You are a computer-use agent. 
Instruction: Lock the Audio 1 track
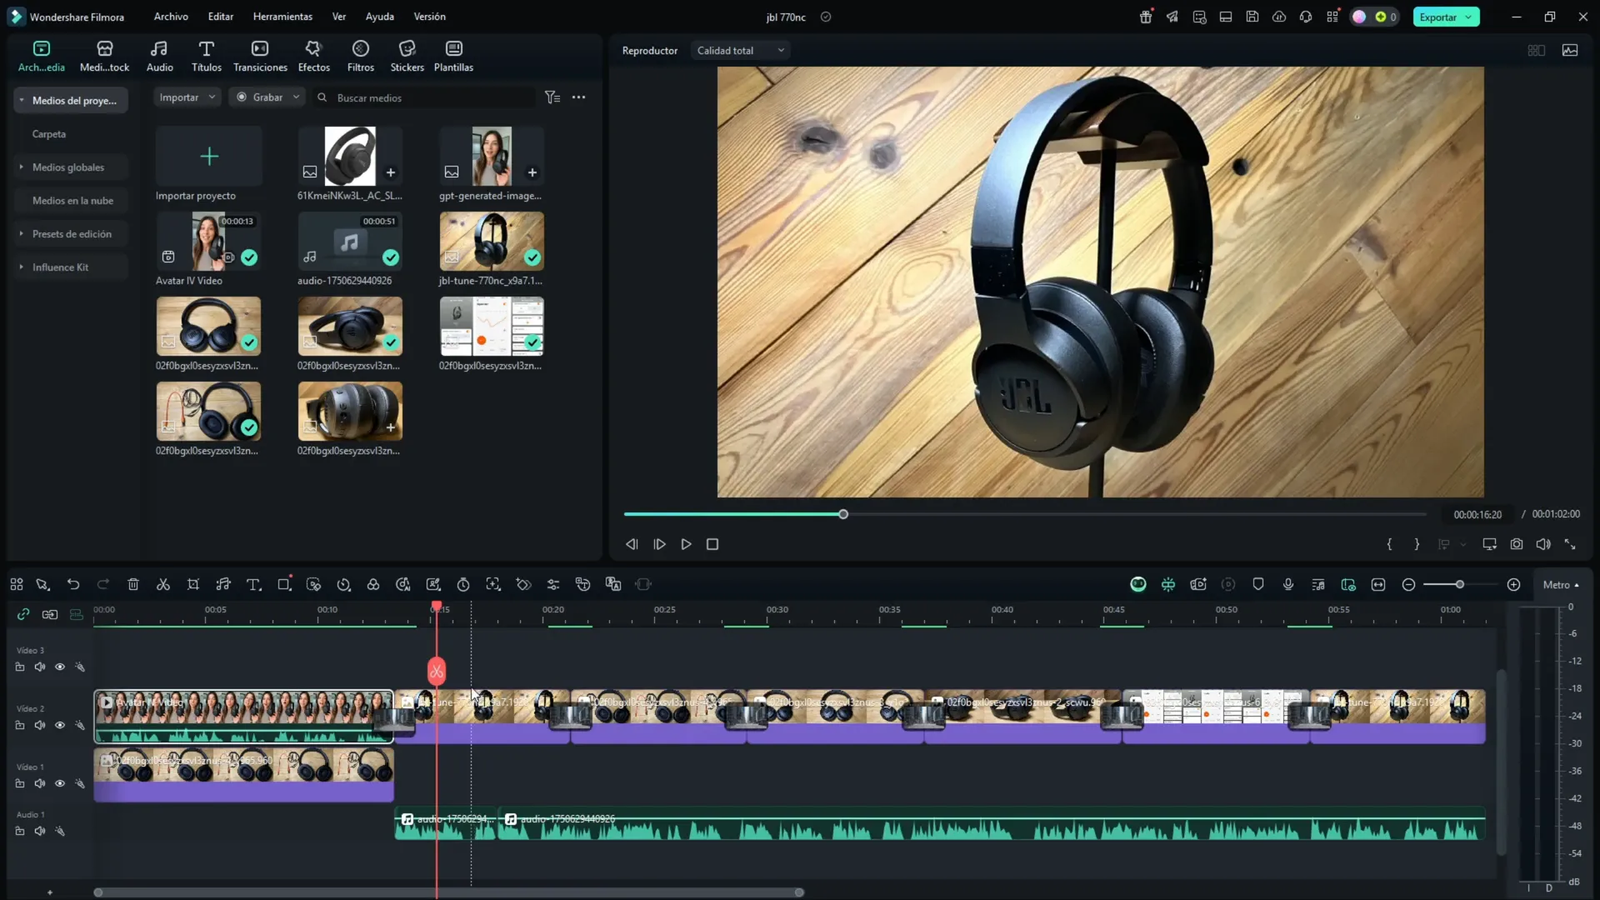tap(20, 831)
